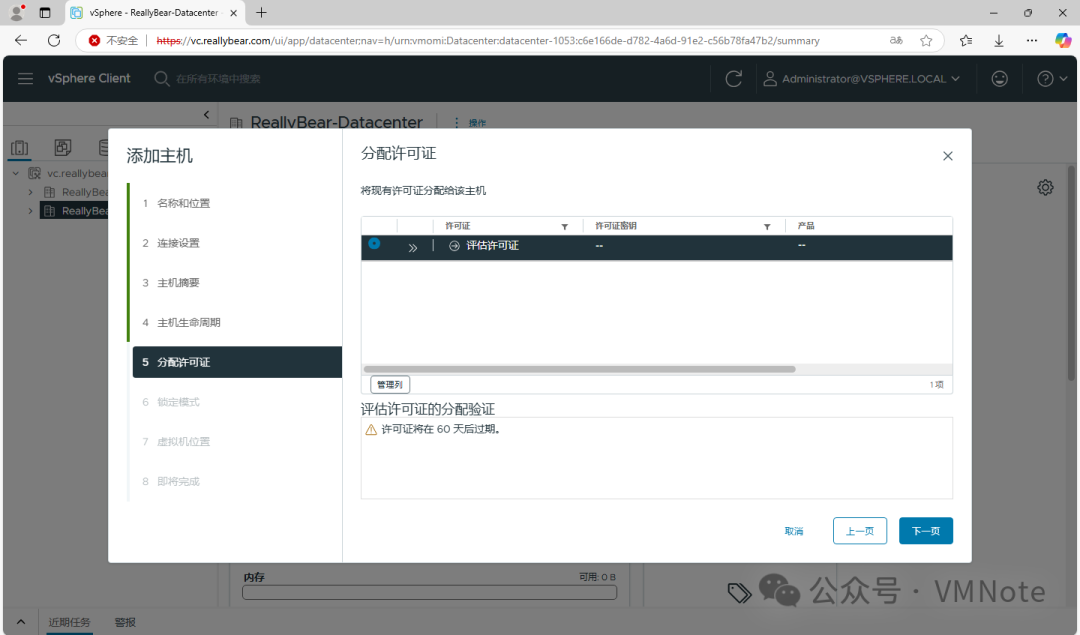Click the global search field
The width and height of the screenshot is (1080, 635).
point(218,79)
